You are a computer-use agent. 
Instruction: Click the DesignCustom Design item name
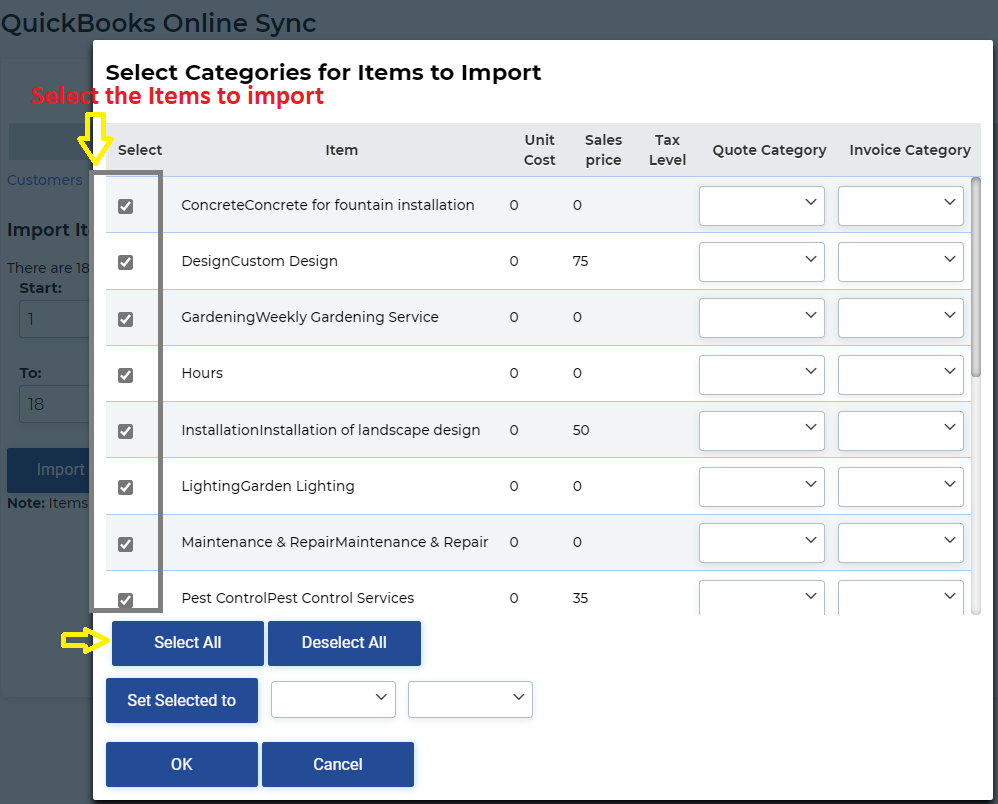(260, 261)
